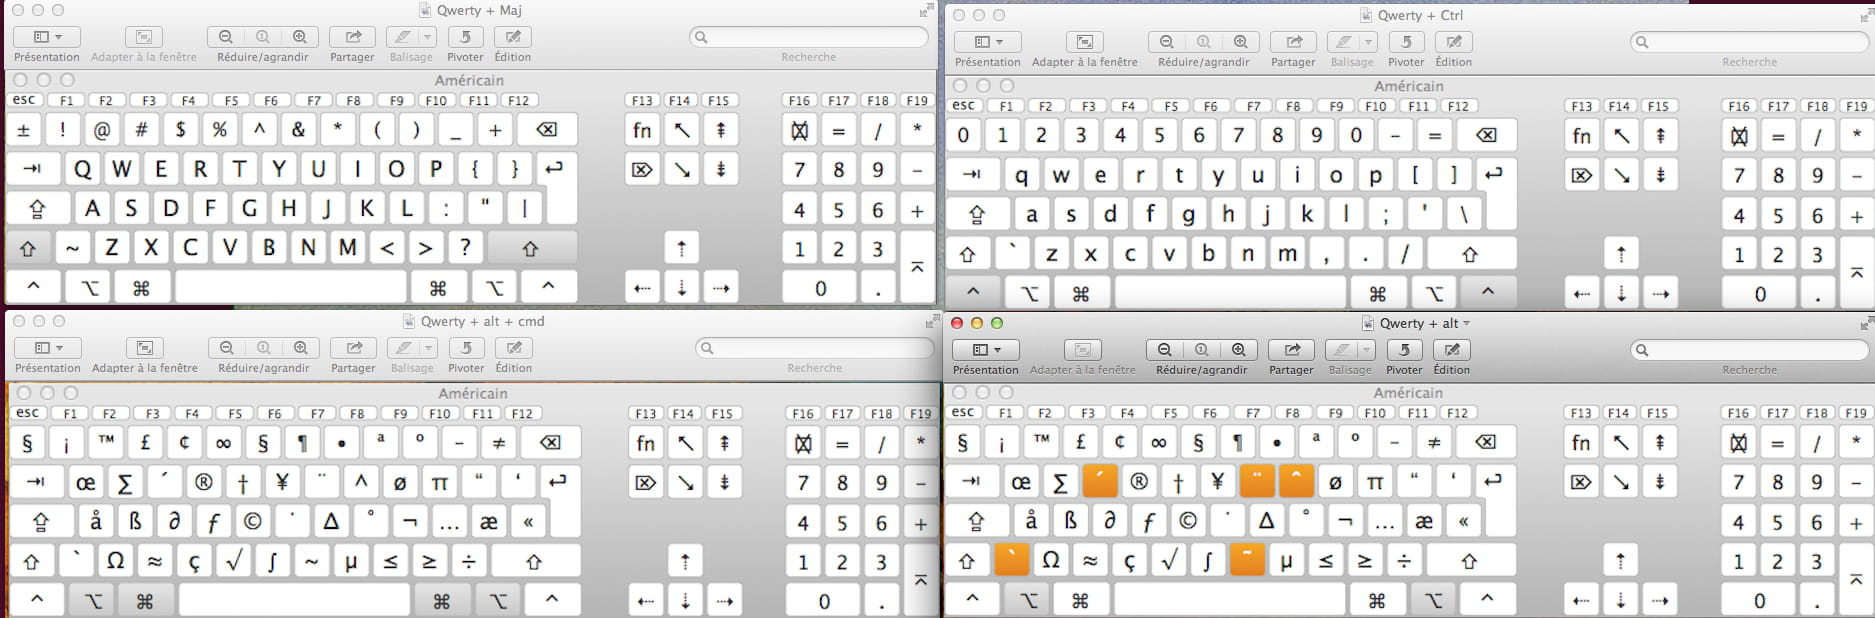
Task: Open Édition in the Qwerty + Ctrl window
Action: pos(1454,42)
